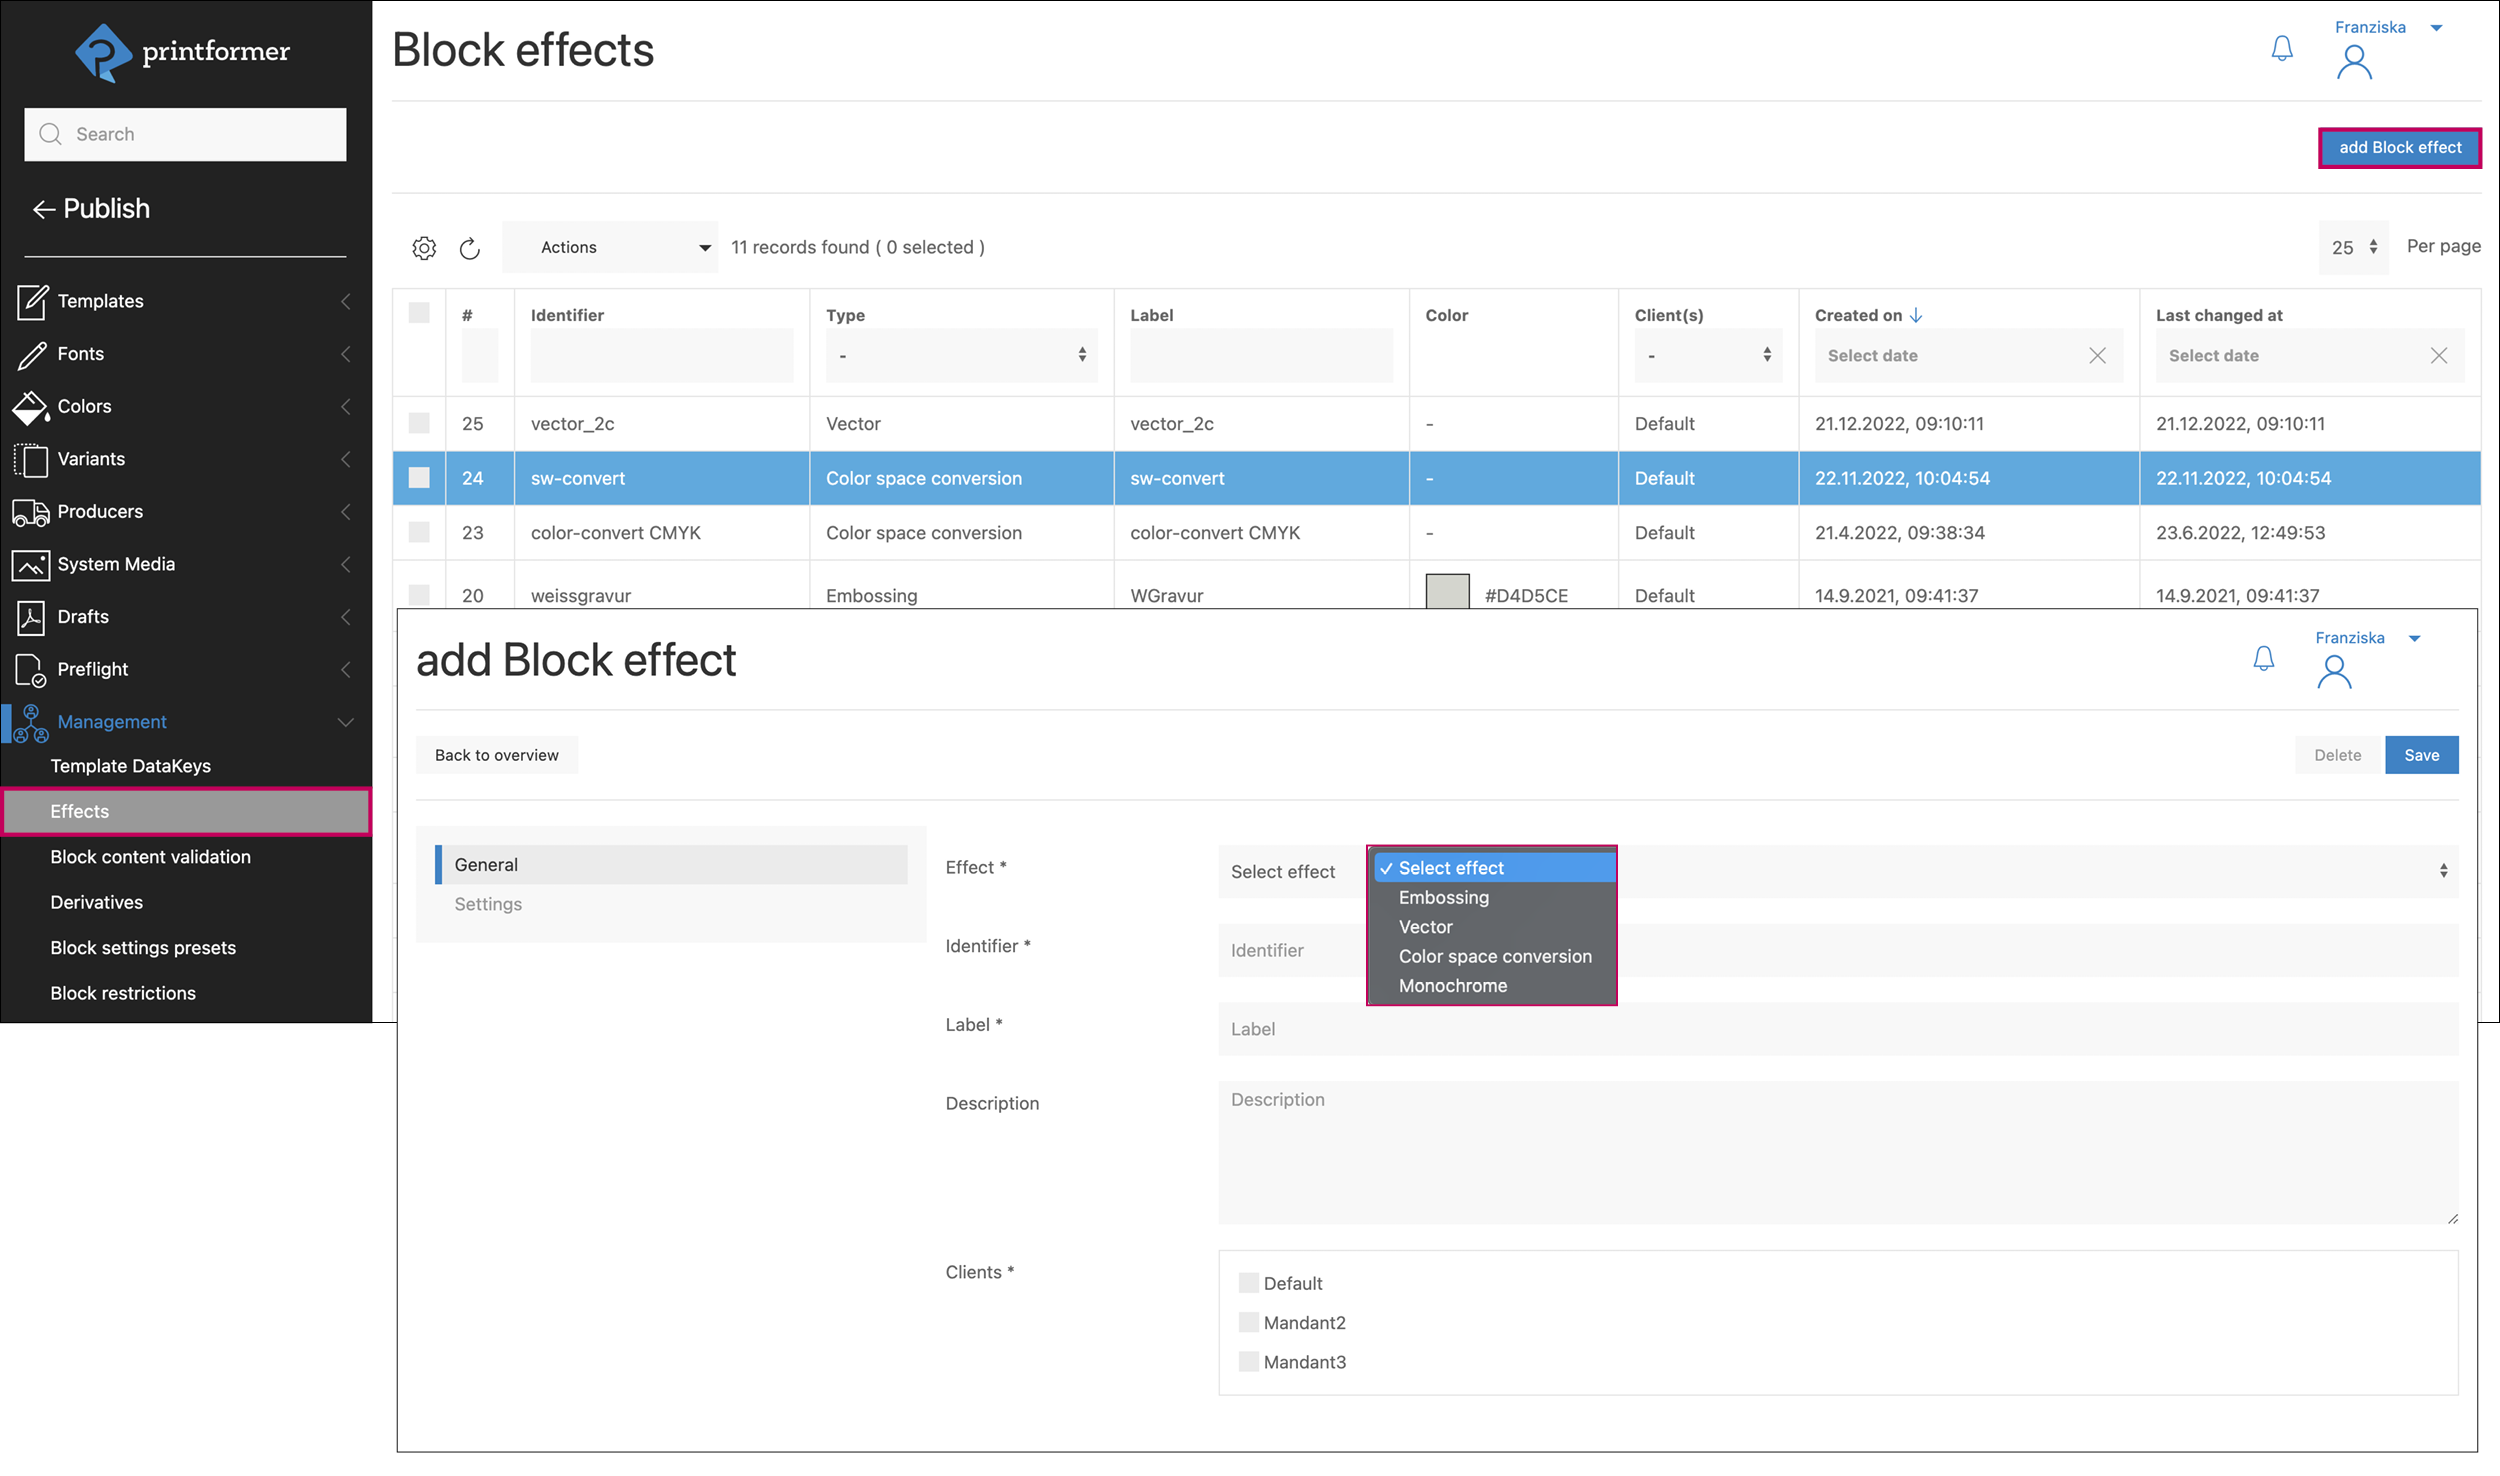Clear the Created on date filter
Viewport: 2500px width, 1476px height.
click(x=2097, y=356)
